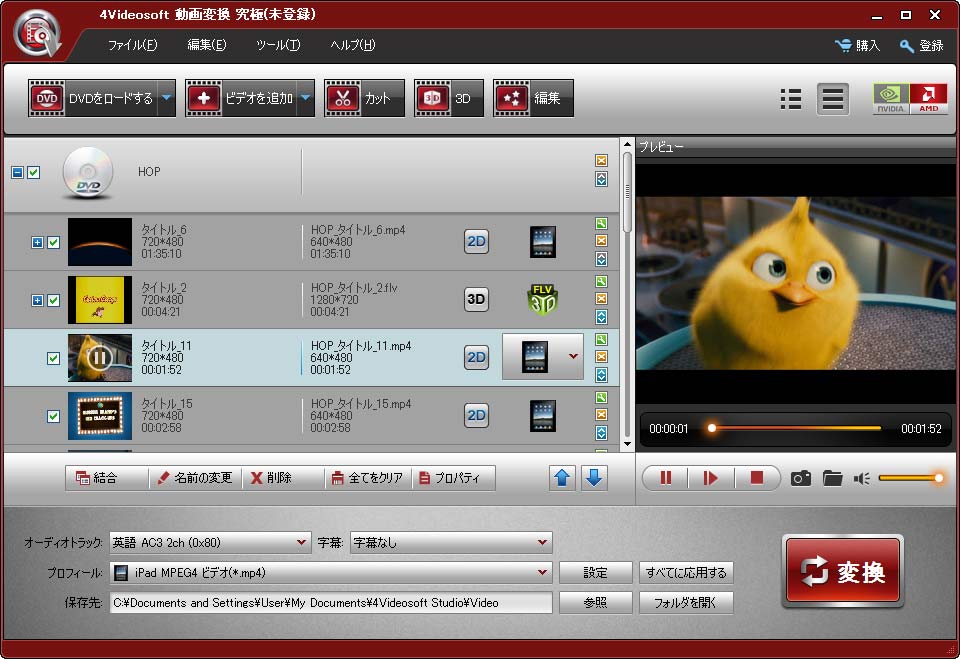This screenshot has width=960, height=659.
Task: Move selected item up with arrow
Action: (563, 478)
